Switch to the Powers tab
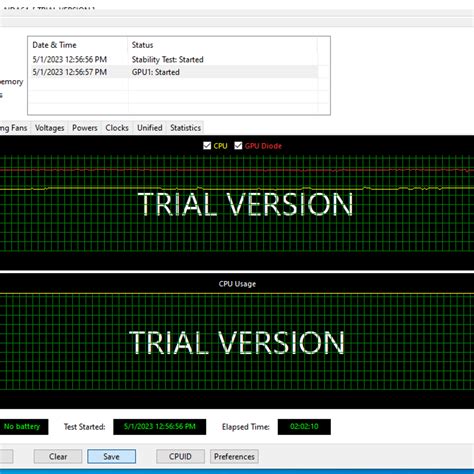The image size is (474, 474). pos(85,128)
